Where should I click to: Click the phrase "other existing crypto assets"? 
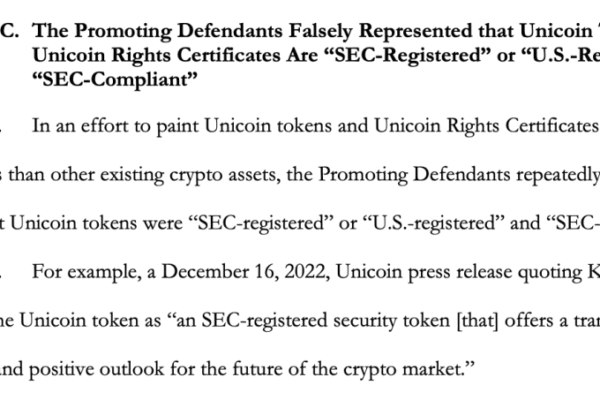(x=163, y=175)
